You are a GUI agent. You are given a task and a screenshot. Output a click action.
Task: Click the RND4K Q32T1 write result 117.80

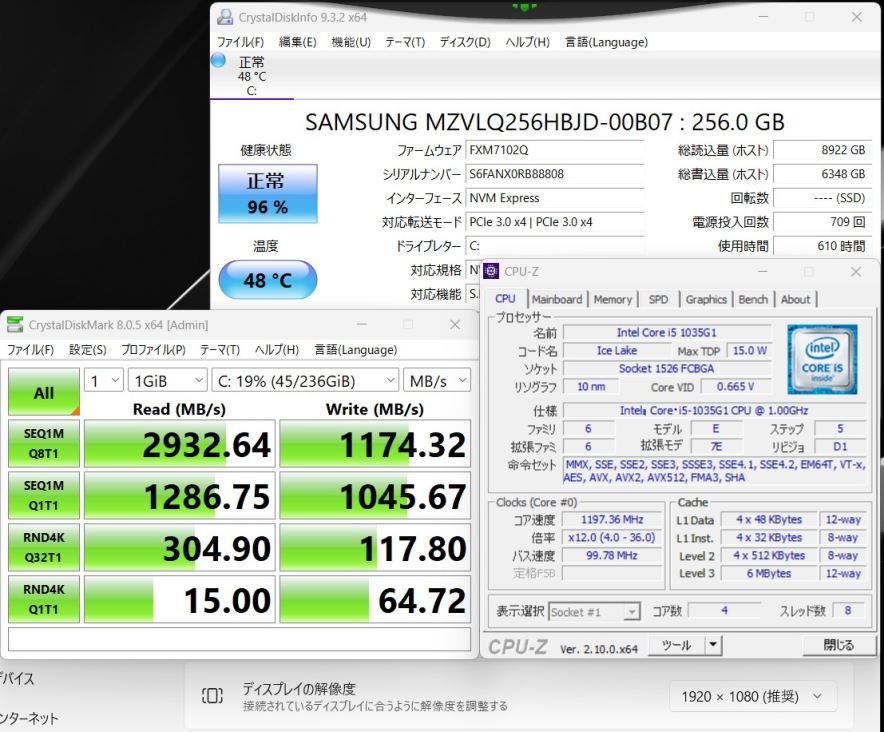tap(375, 548)
